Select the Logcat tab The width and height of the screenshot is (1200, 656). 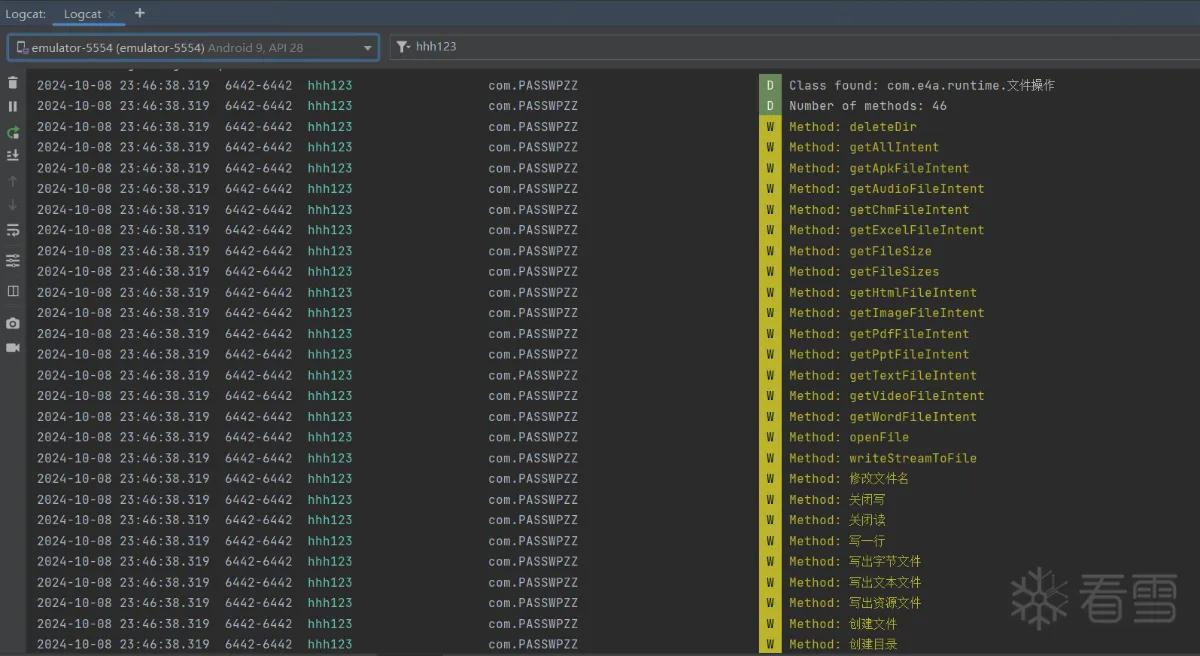point(83,14)
